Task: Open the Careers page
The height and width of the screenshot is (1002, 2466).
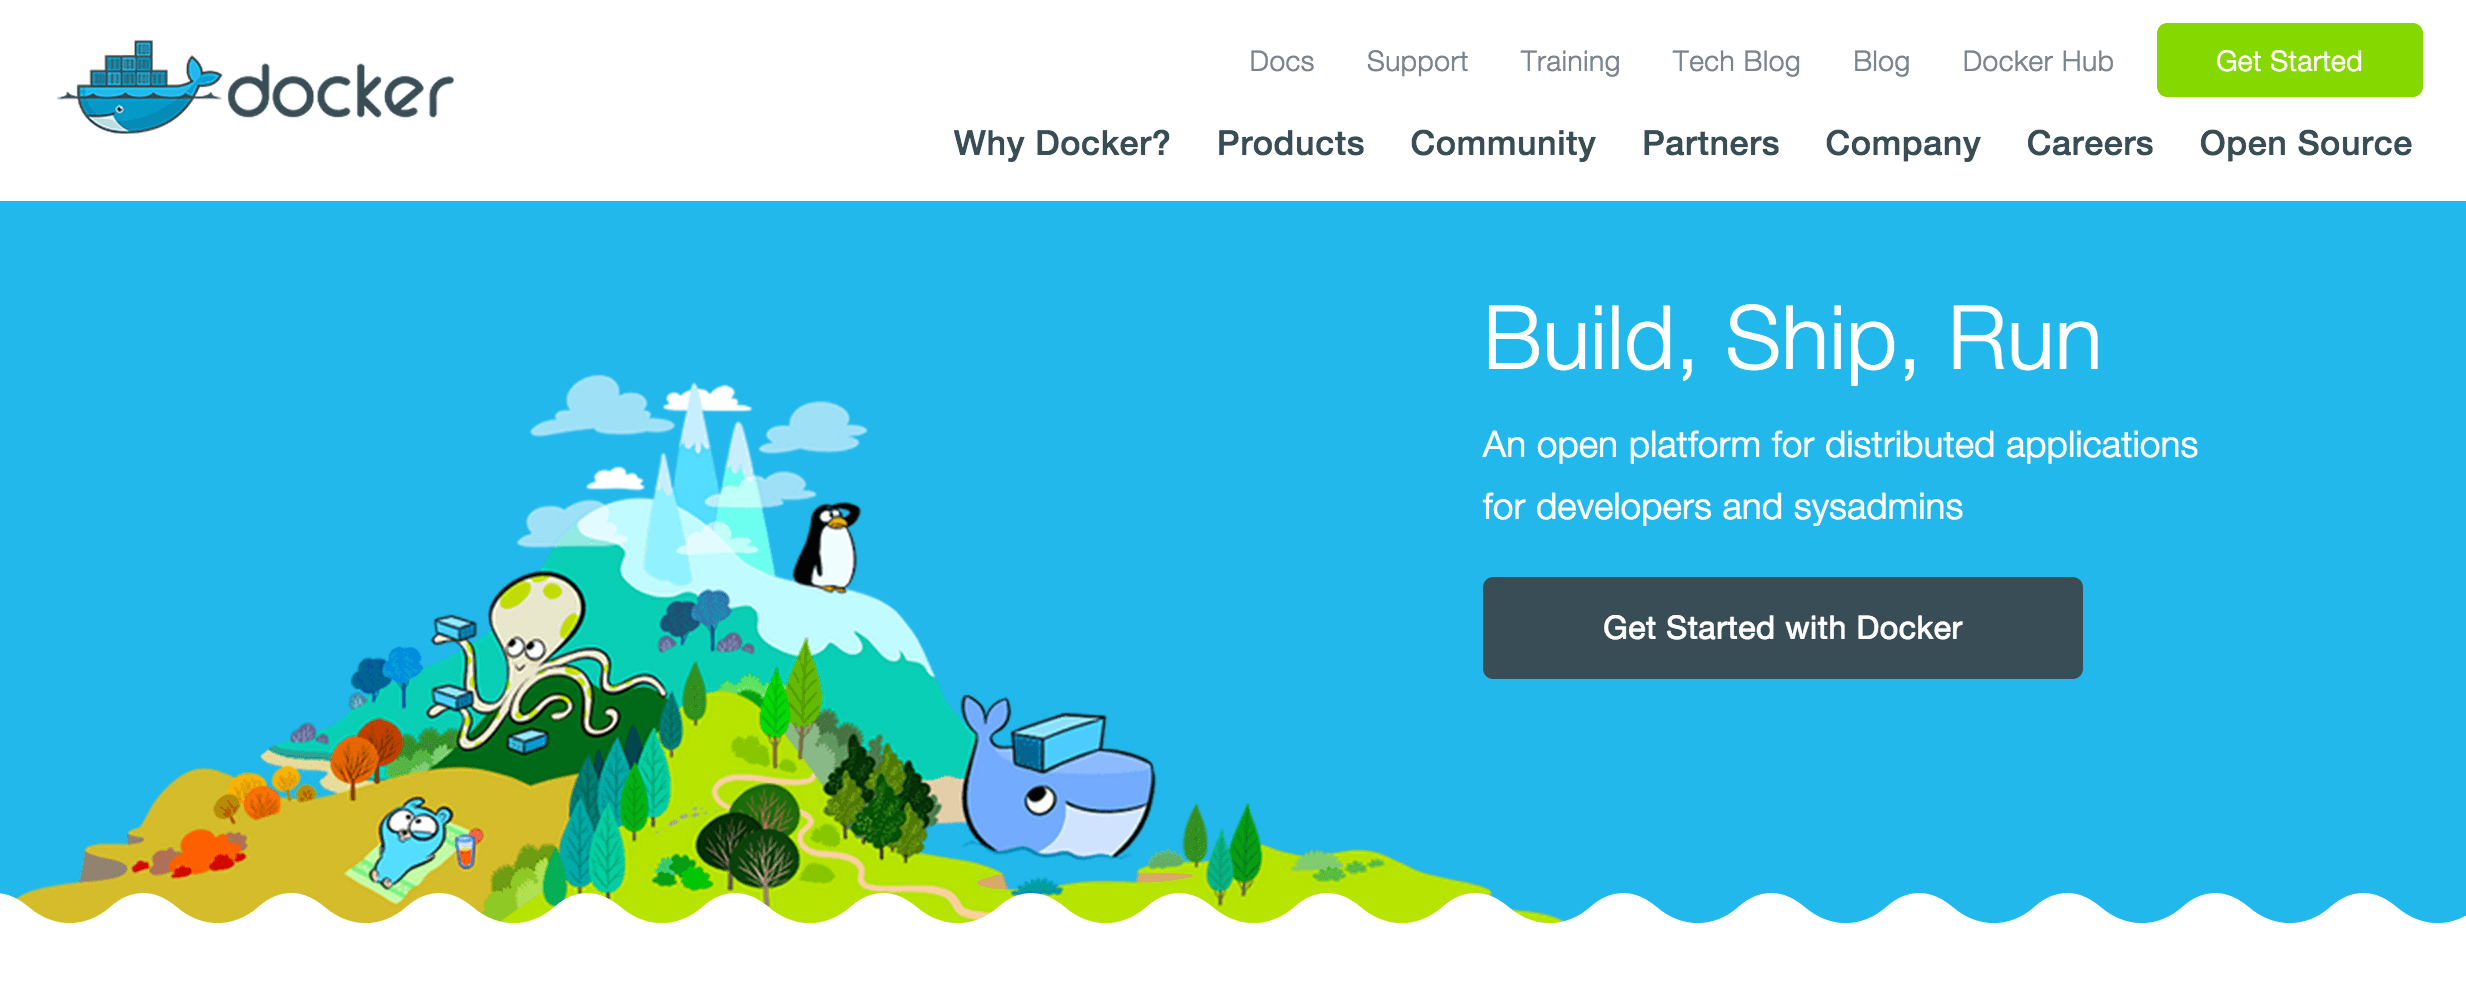Action: pyautogui.click(x=2089, y=143)
